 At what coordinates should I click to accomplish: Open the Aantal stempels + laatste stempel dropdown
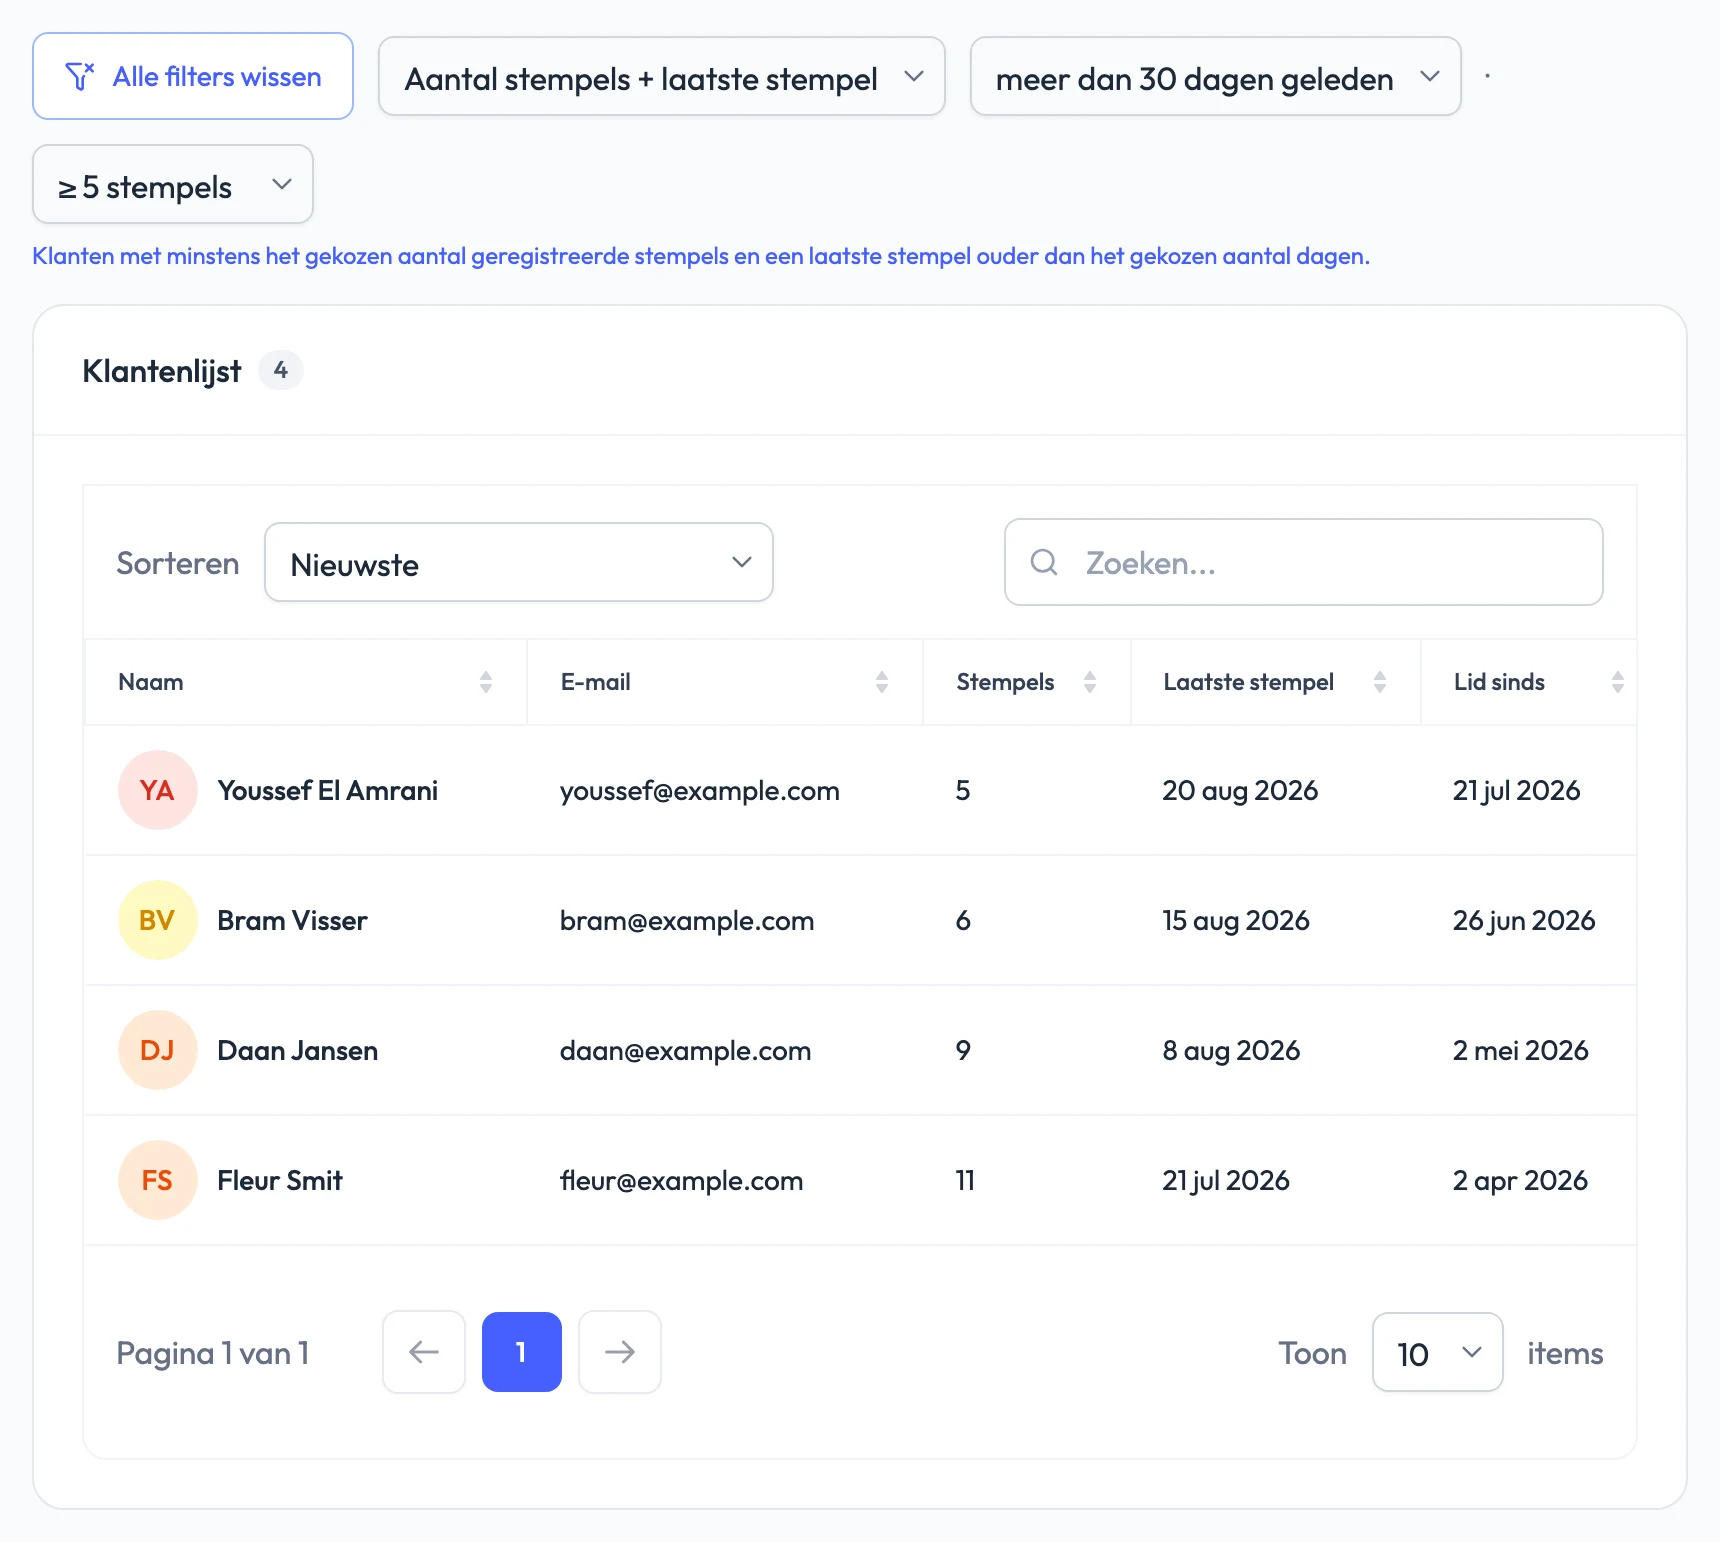point(662,77)
